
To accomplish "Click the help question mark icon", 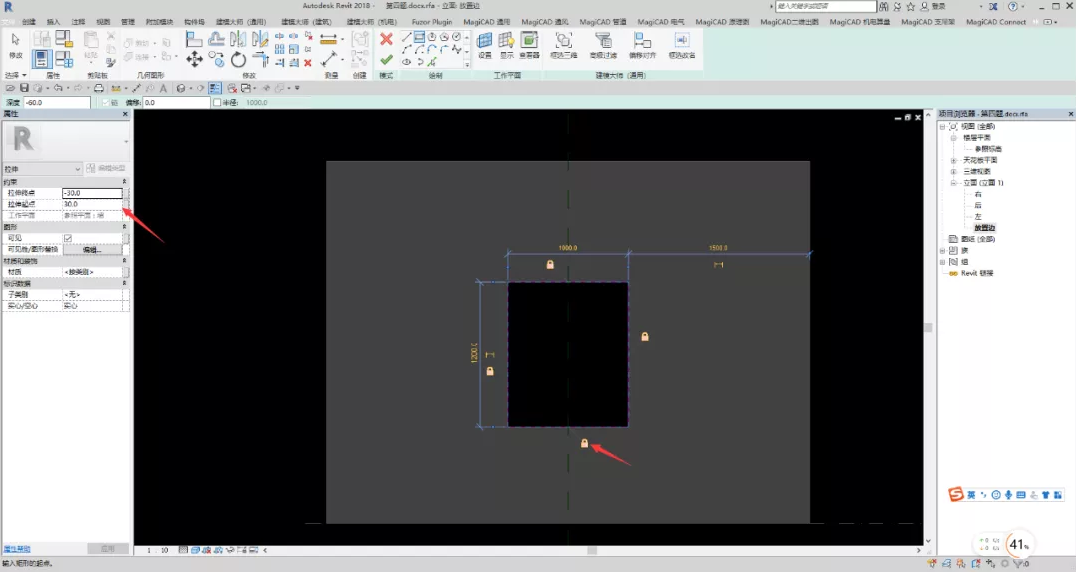I will (1013, 6).
